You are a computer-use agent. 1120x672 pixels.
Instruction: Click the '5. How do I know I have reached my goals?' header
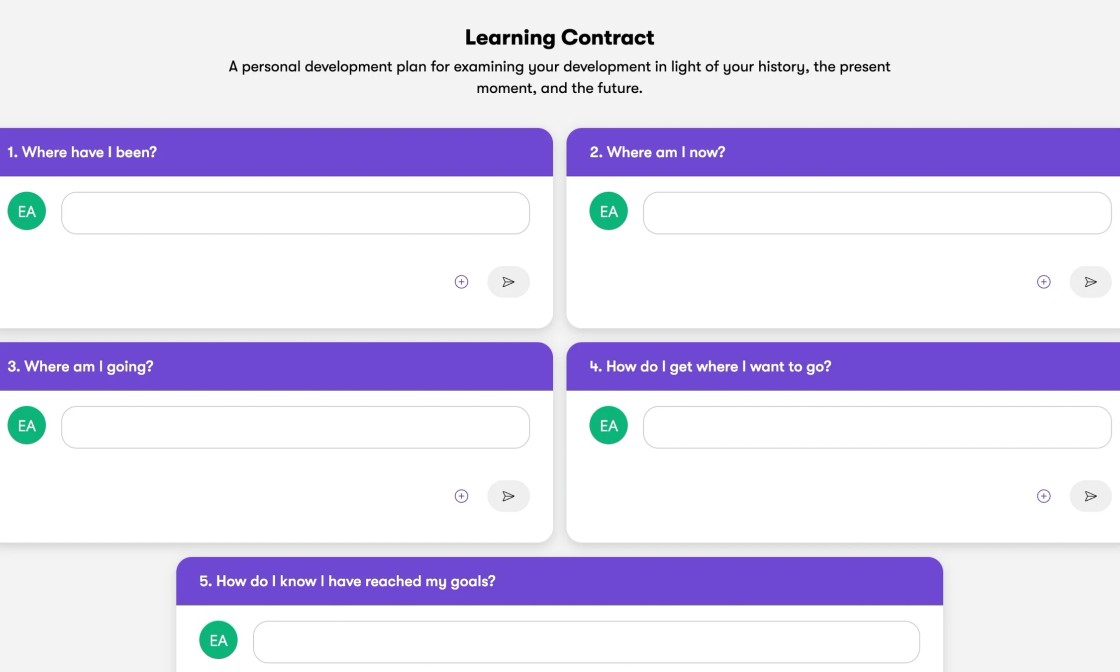pyautogui.click(x=347, y=581)
